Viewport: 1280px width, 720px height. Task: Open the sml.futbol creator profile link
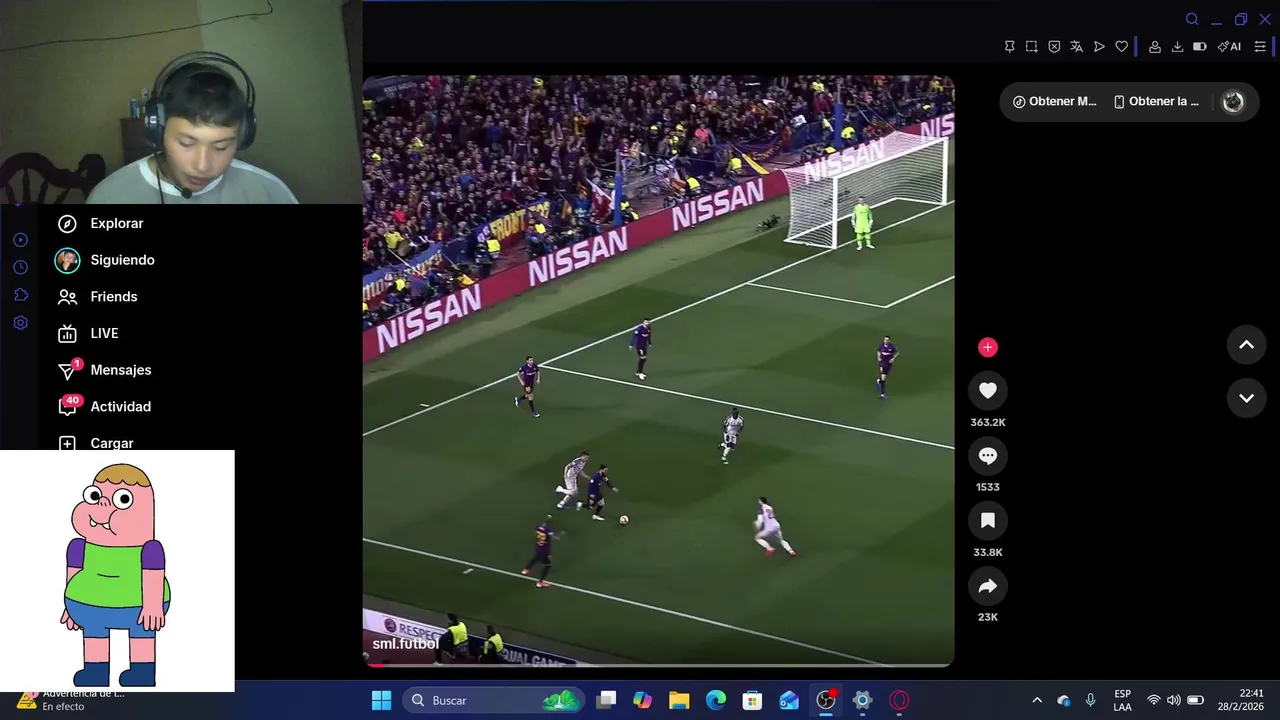[405, 644]
